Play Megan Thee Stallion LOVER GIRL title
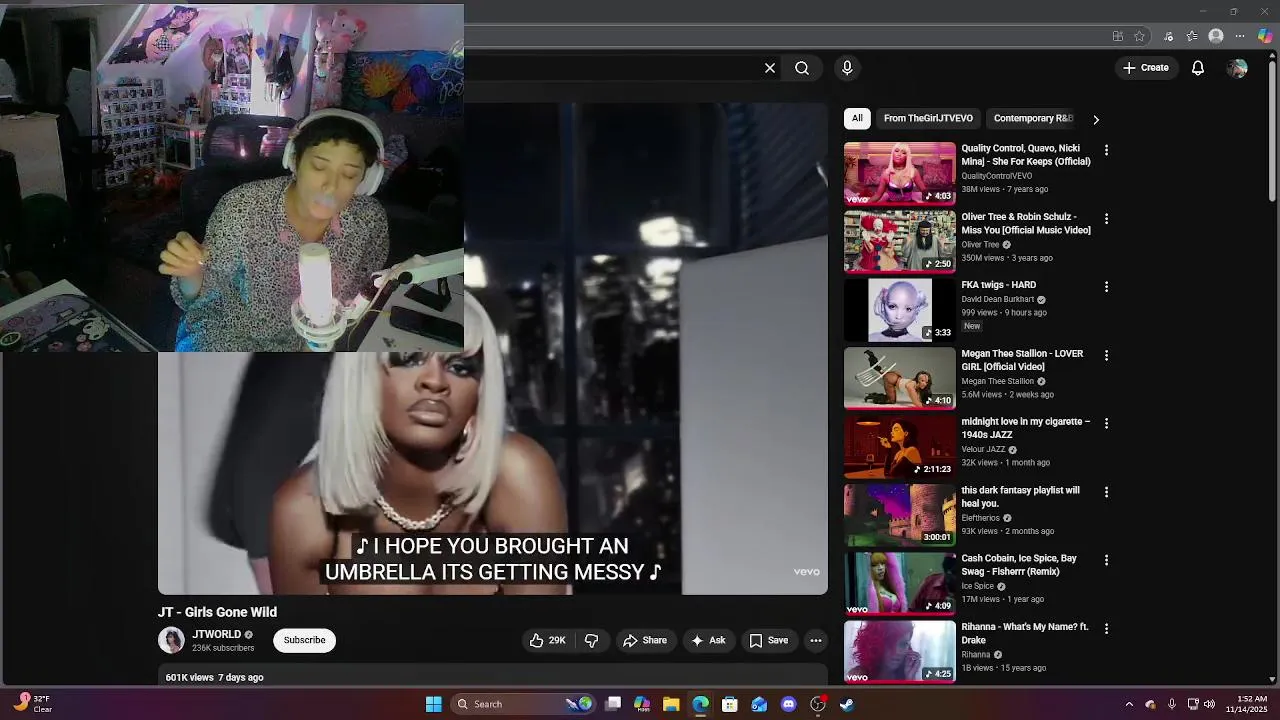1280x720 pixels. pos(1022,360)
